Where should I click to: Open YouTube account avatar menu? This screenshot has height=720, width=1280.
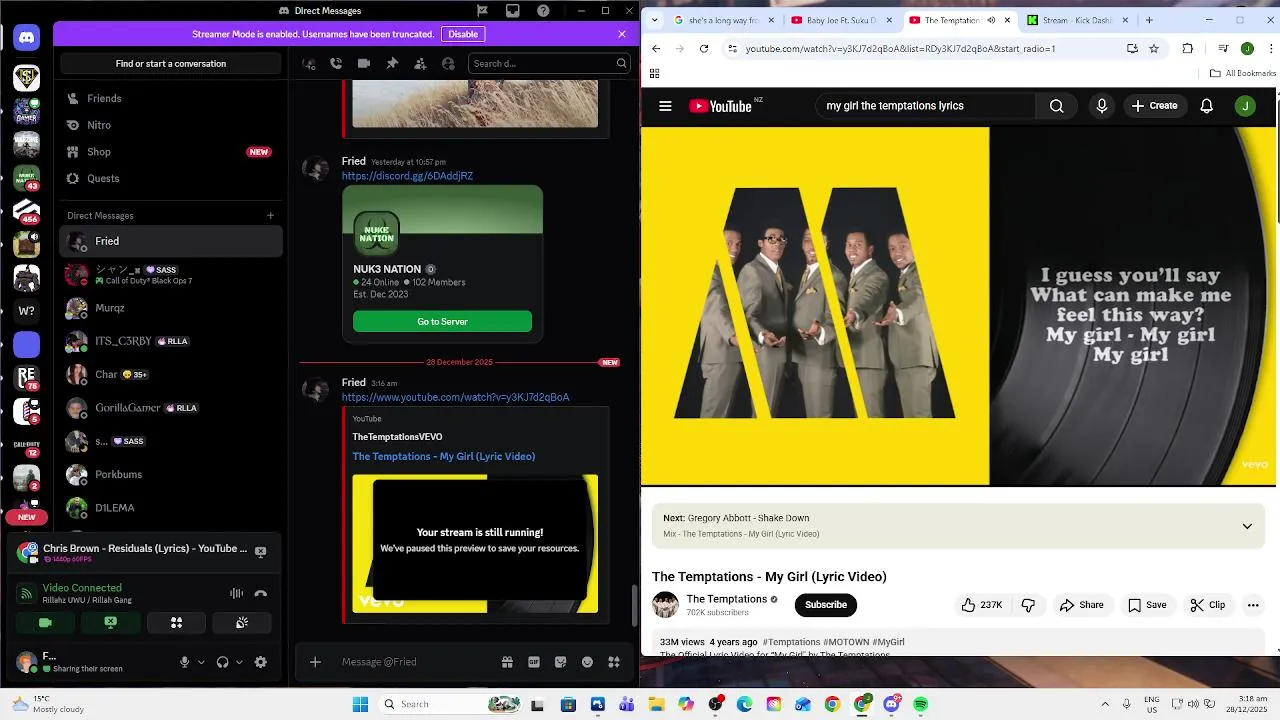(1245, 106)
